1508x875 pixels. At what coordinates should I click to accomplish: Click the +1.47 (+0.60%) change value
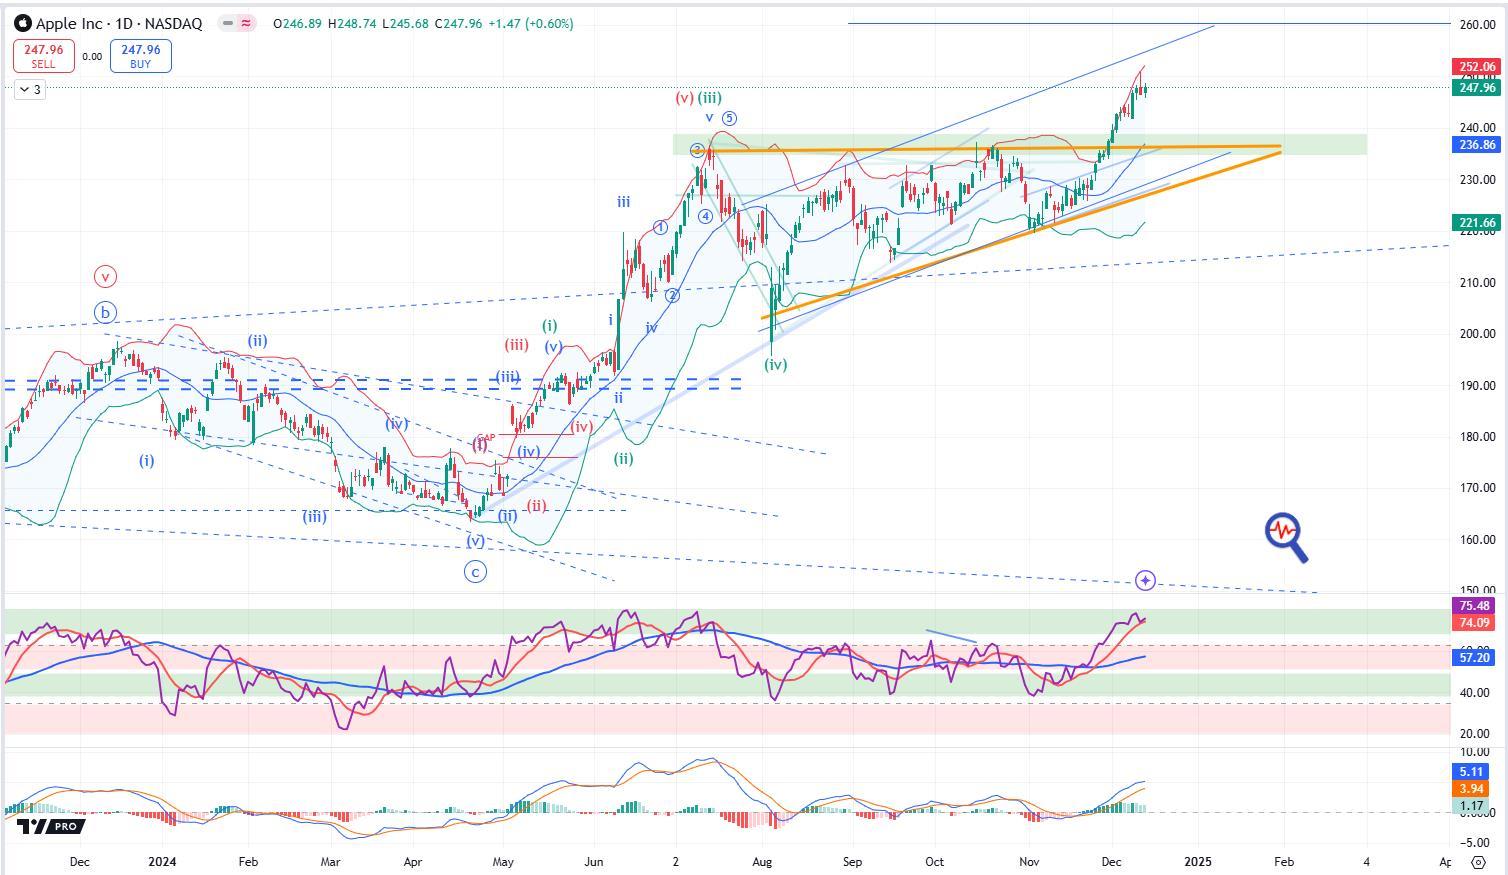pos(530,23)
